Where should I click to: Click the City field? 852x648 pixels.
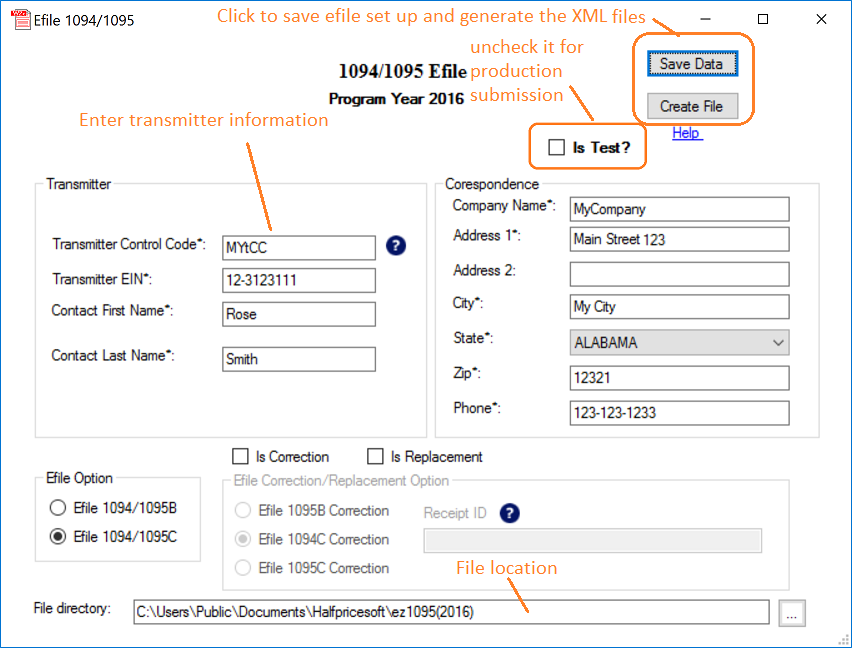[679, 307]
